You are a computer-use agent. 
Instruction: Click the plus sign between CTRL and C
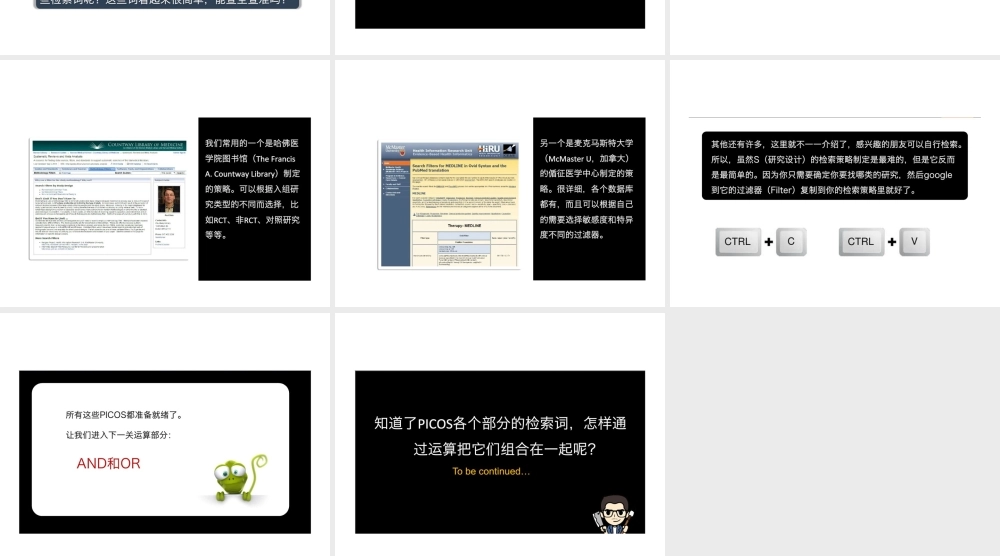[x=768, y=242]
